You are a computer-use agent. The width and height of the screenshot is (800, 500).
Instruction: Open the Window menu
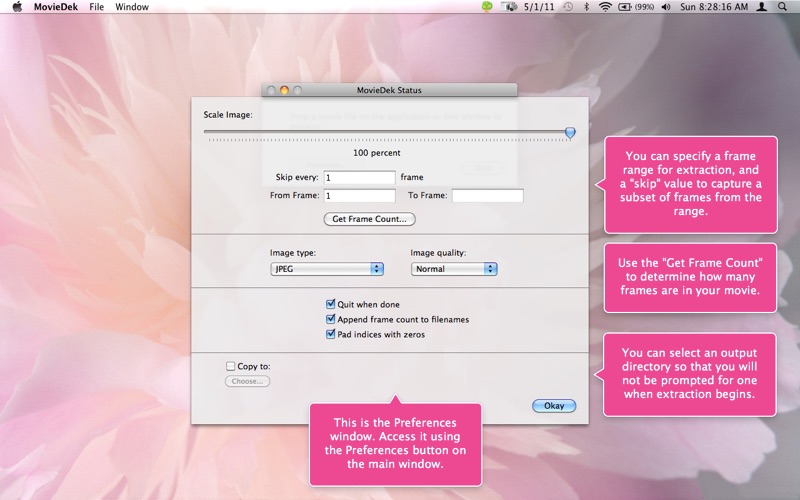coord(132,7)
